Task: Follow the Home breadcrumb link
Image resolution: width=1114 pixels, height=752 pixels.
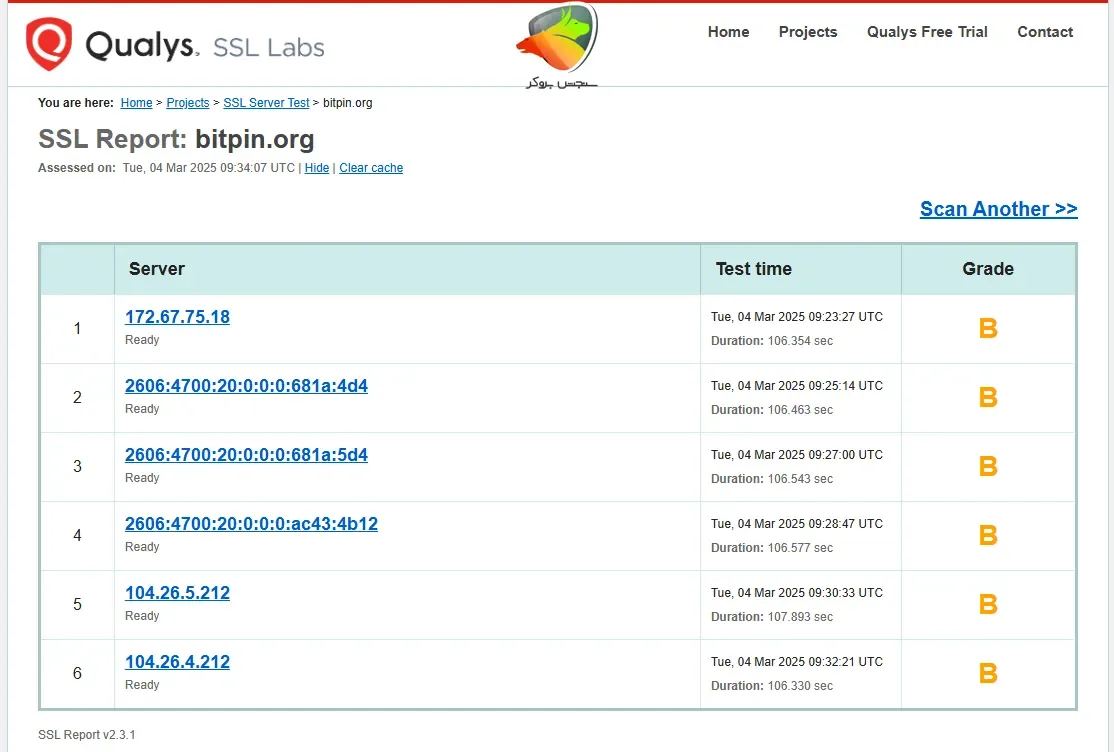Action: [x=136, y=103]
